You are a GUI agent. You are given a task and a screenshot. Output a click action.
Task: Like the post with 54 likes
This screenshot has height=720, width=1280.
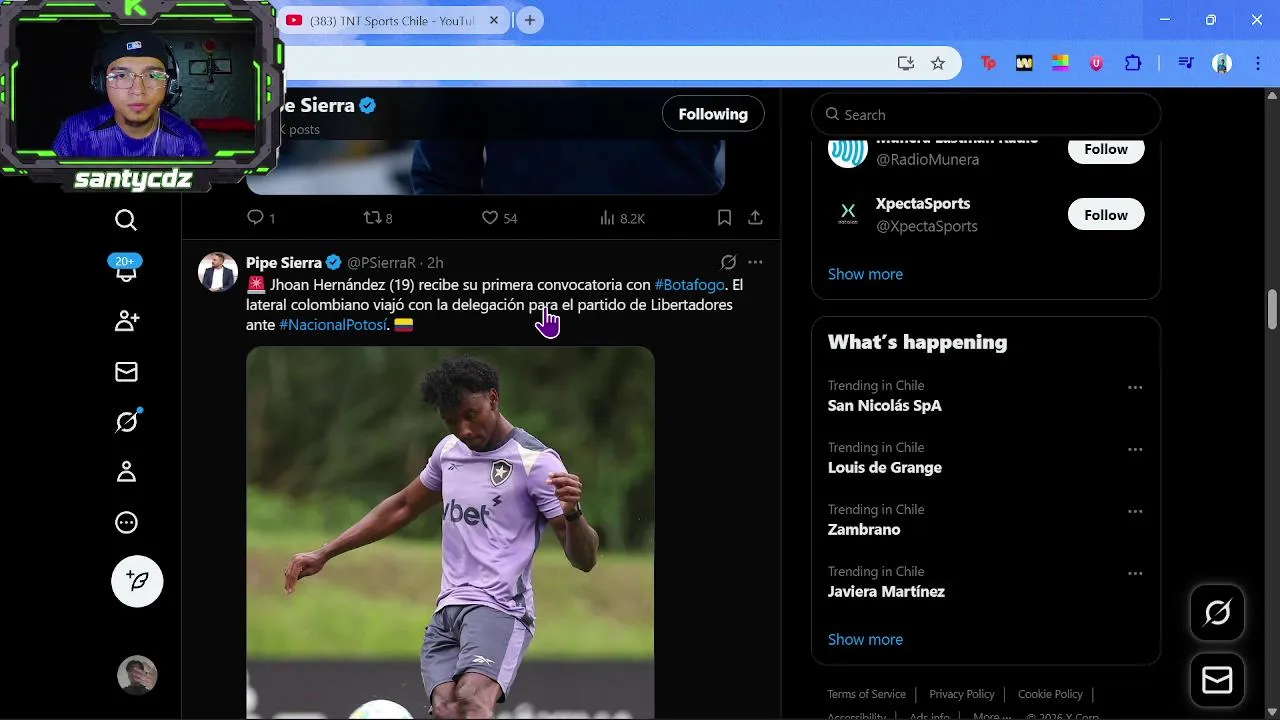point(499,218)
